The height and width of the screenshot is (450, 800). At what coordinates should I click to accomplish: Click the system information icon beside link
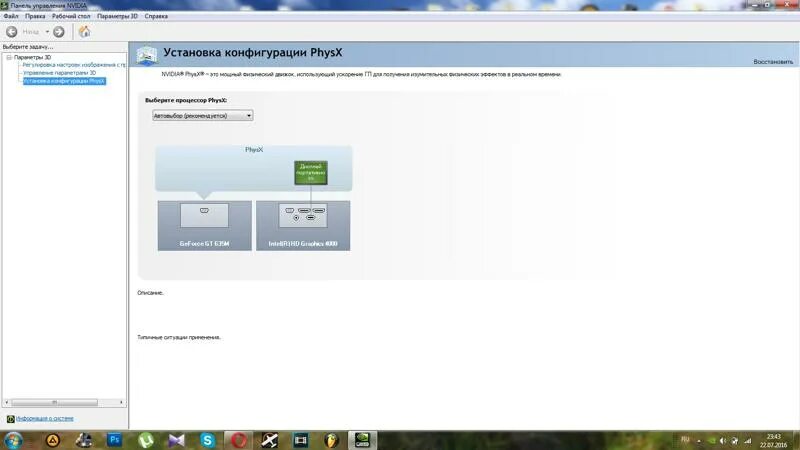11,419
